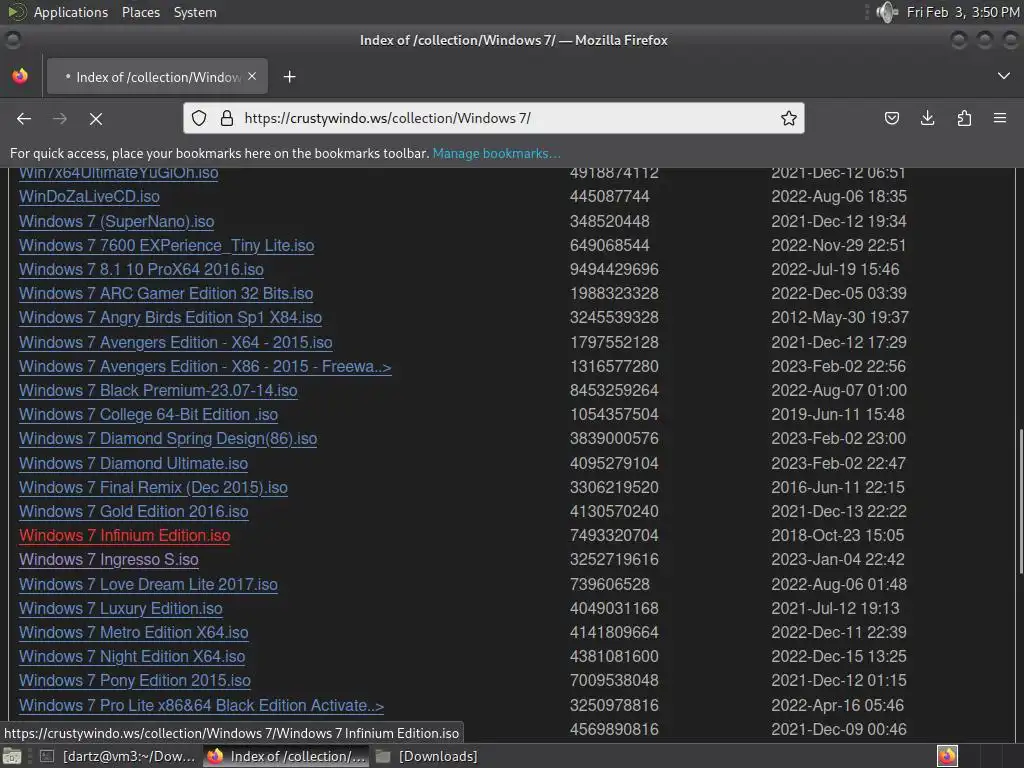
Task: Open the Places menu
Action: [x=141, y=12]
